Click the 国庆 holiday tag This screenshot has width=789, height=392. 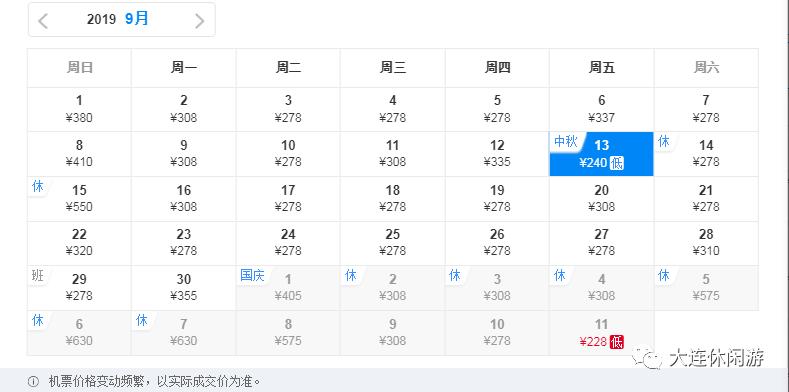[x=253, y=275]
